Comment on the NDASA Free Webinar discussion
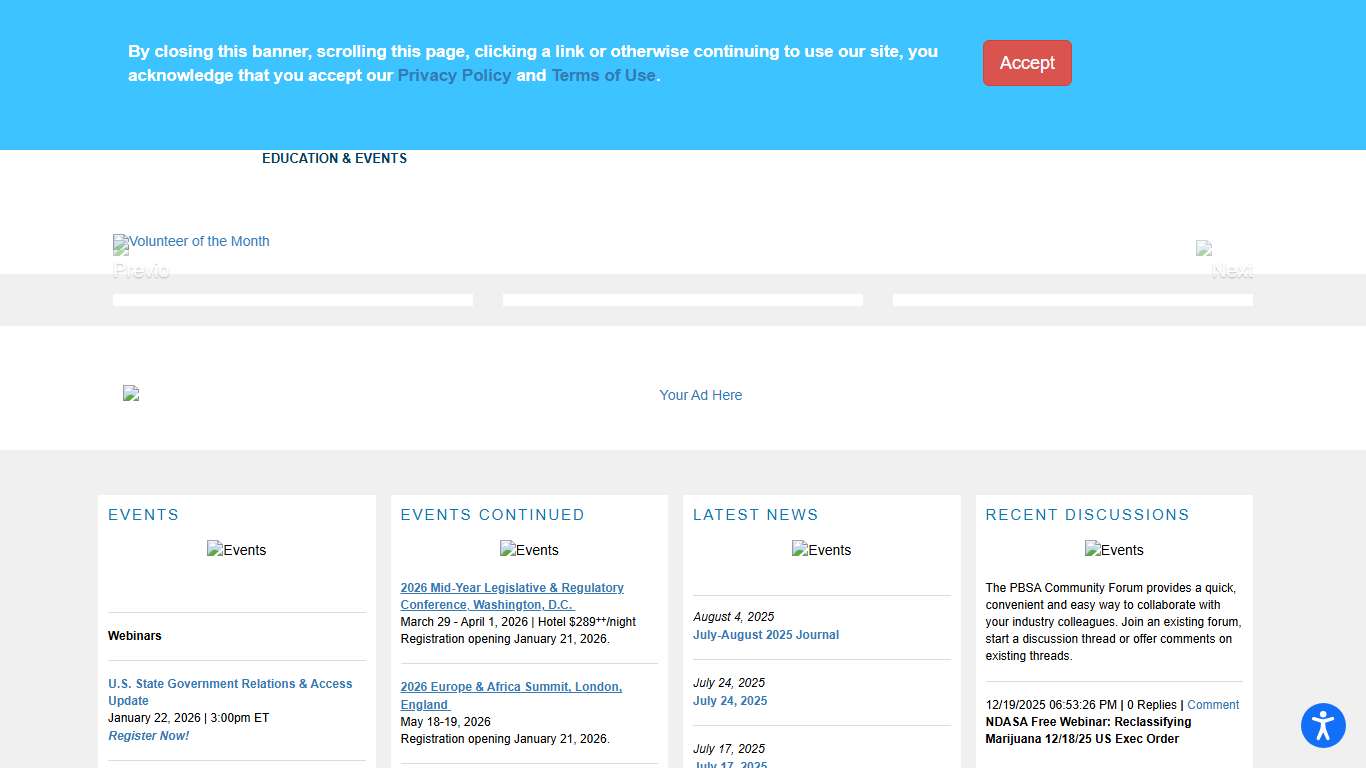The image size is (1366, 768). point(1213,704)
